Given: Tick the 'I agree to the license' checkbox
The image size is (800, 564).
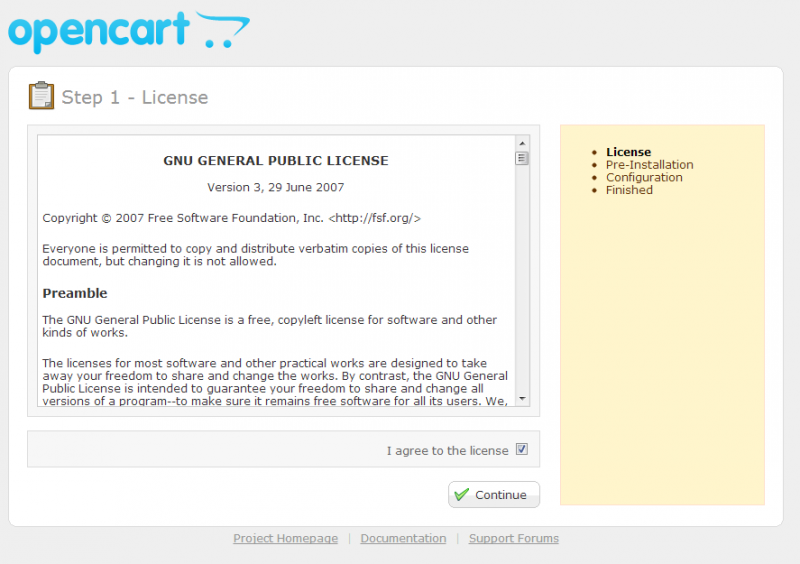Looking at the screenshot, I should (521, 450).
